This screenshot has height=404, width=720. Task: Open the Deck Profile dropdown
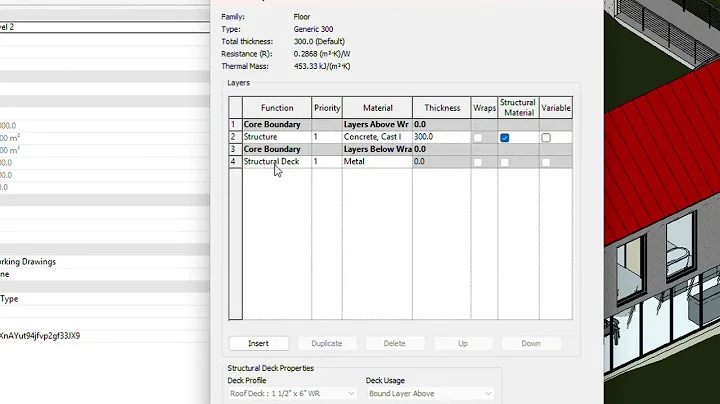(x=292, y=393)
